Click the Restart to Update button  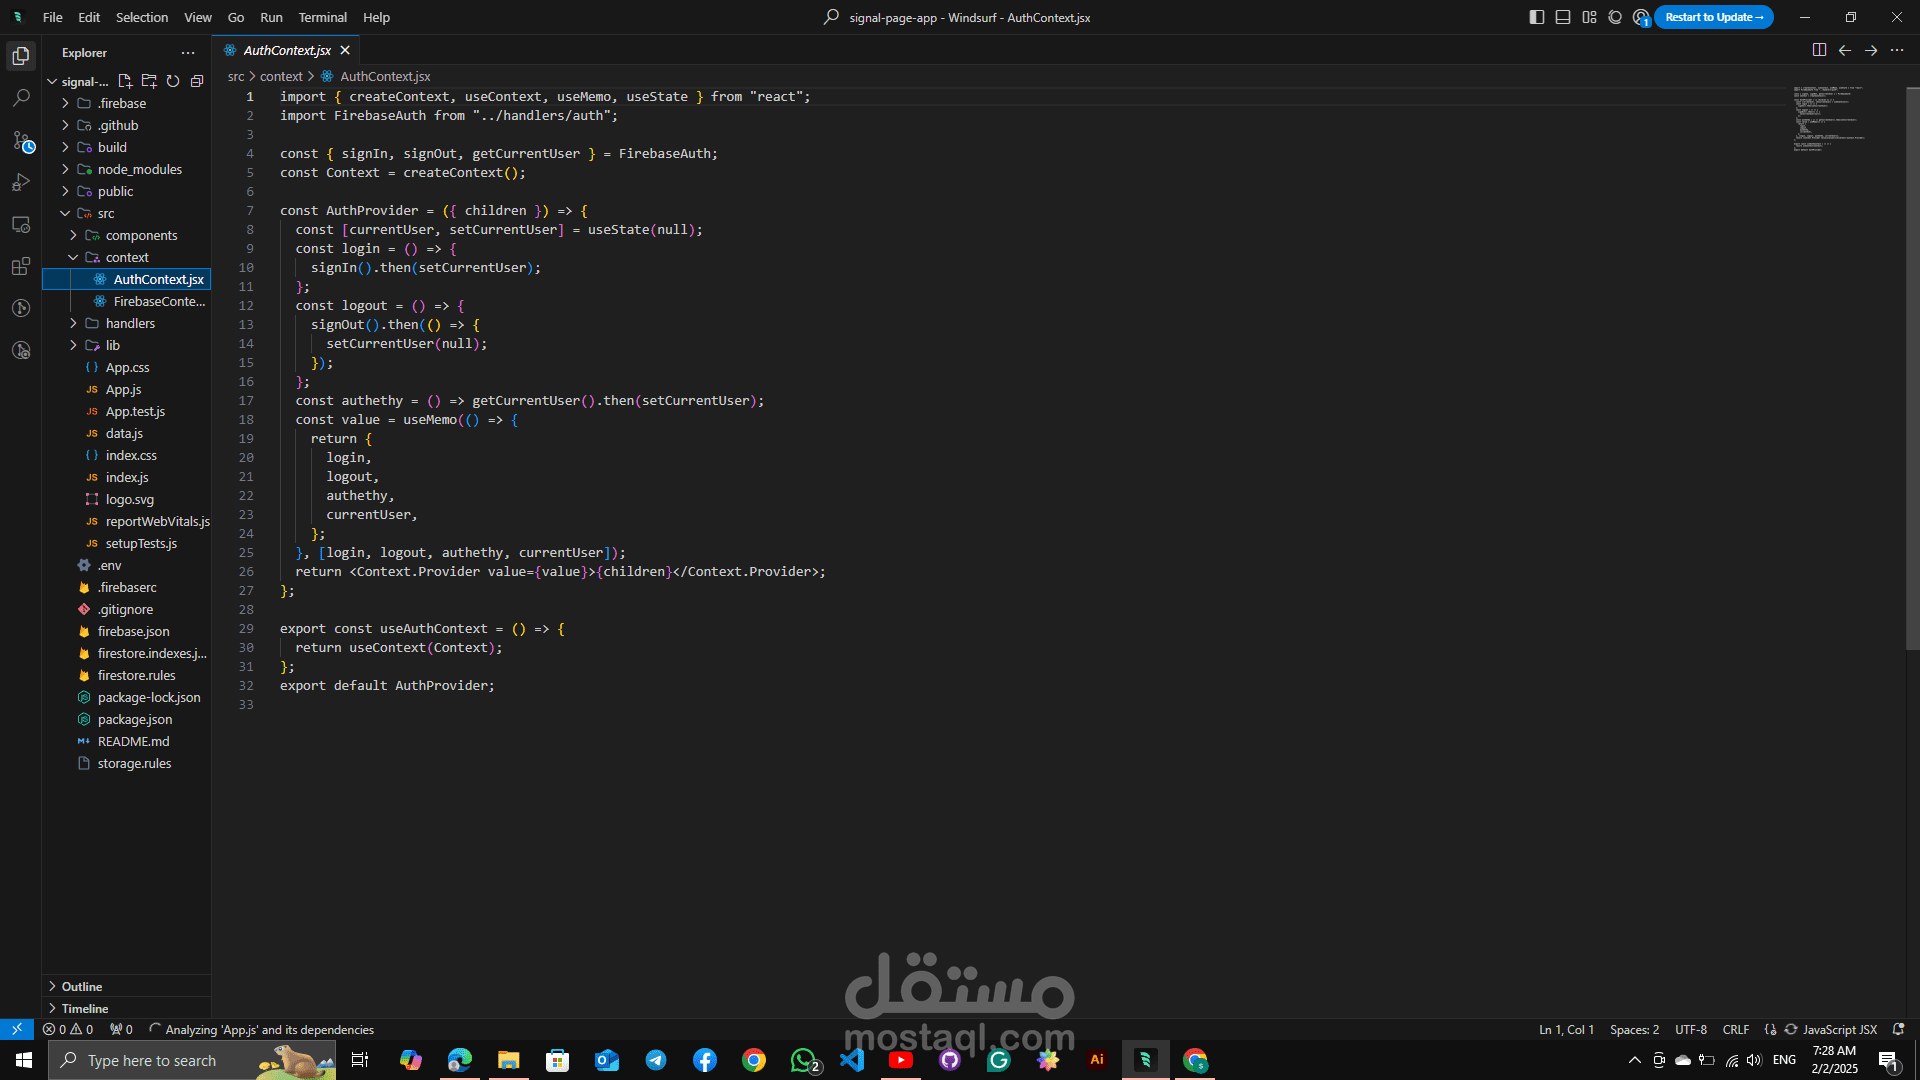tap(1713, 17)
